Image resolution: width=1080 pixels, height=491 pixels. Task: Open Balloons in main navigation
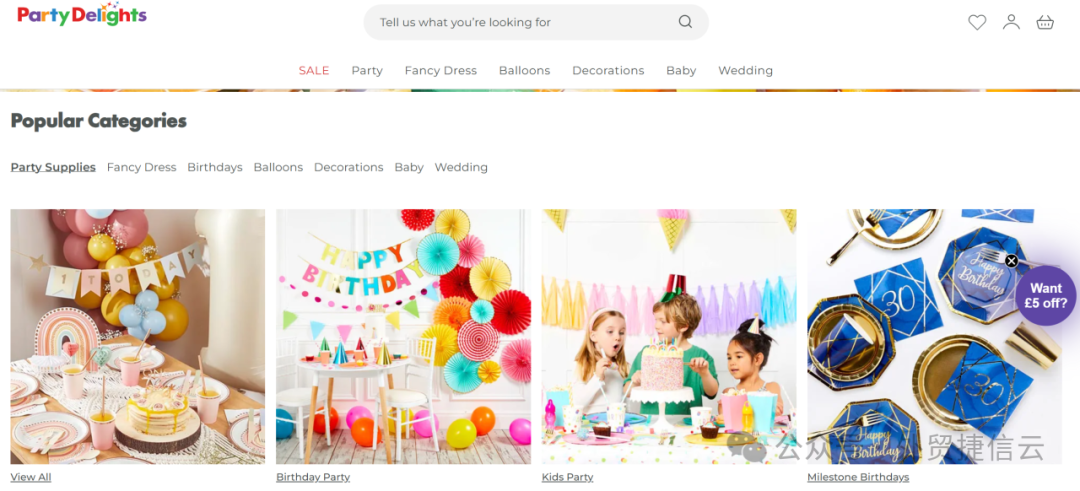524,70
